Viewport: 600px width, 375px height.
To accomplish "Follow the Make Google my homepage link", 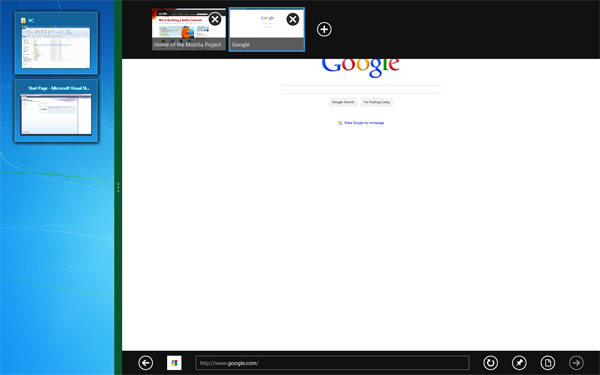I will click(x=364, y=123).
